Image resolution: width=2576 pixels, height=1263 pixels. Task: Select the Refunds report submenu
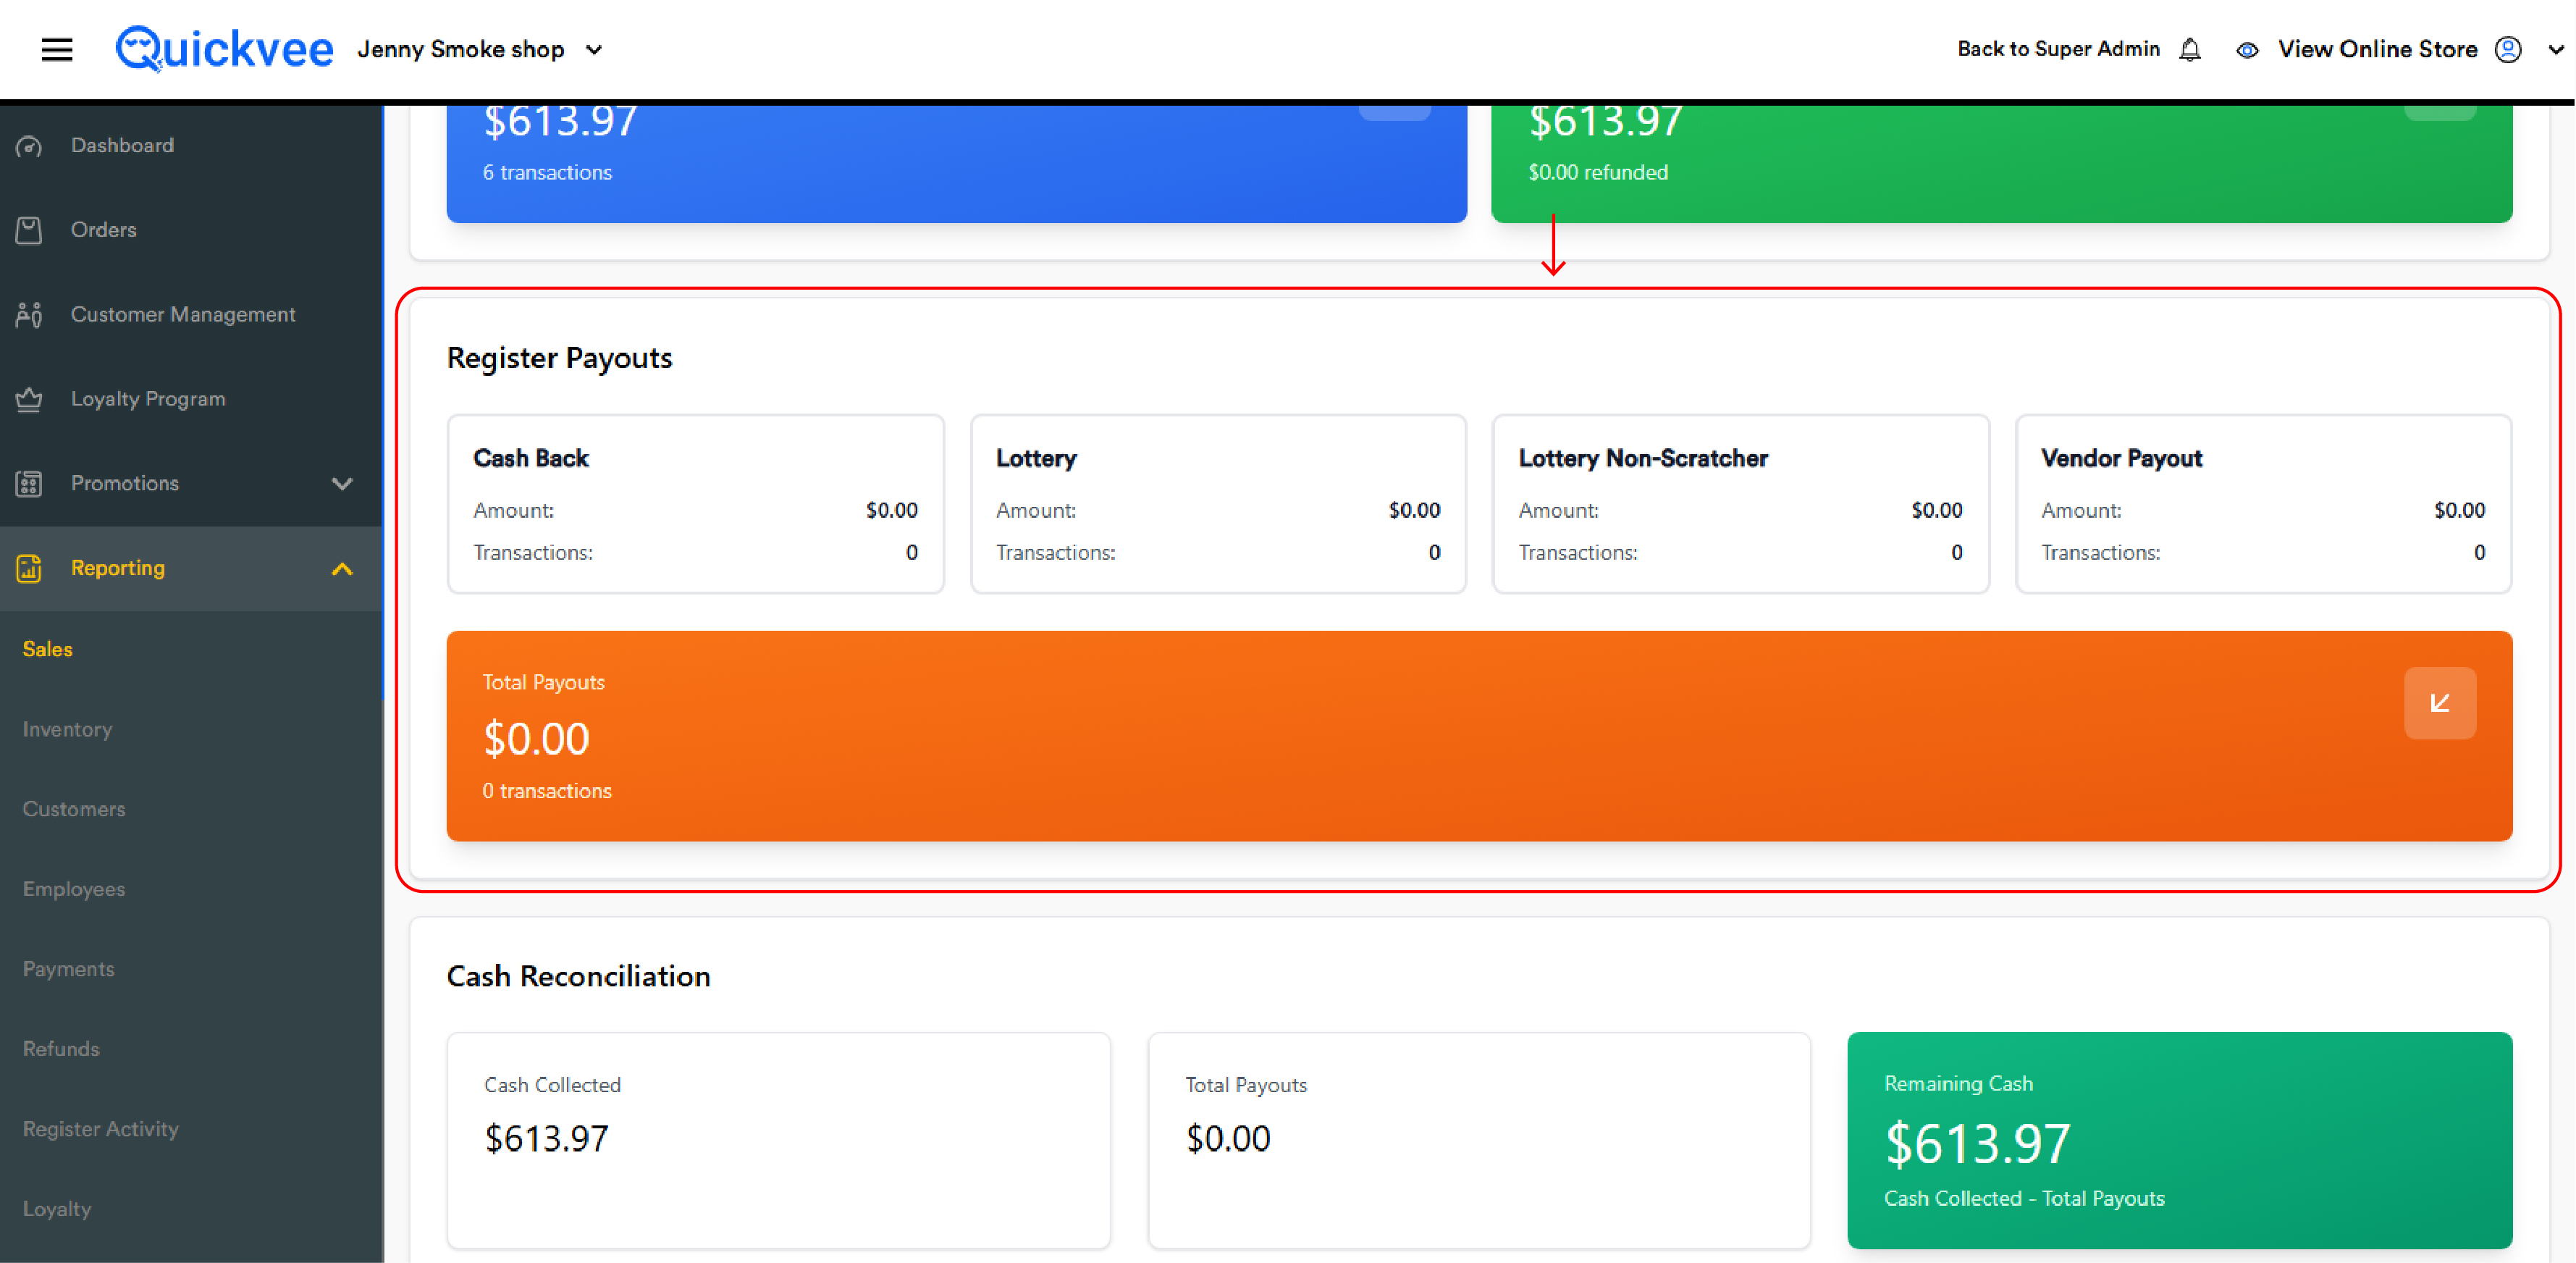61,1049
